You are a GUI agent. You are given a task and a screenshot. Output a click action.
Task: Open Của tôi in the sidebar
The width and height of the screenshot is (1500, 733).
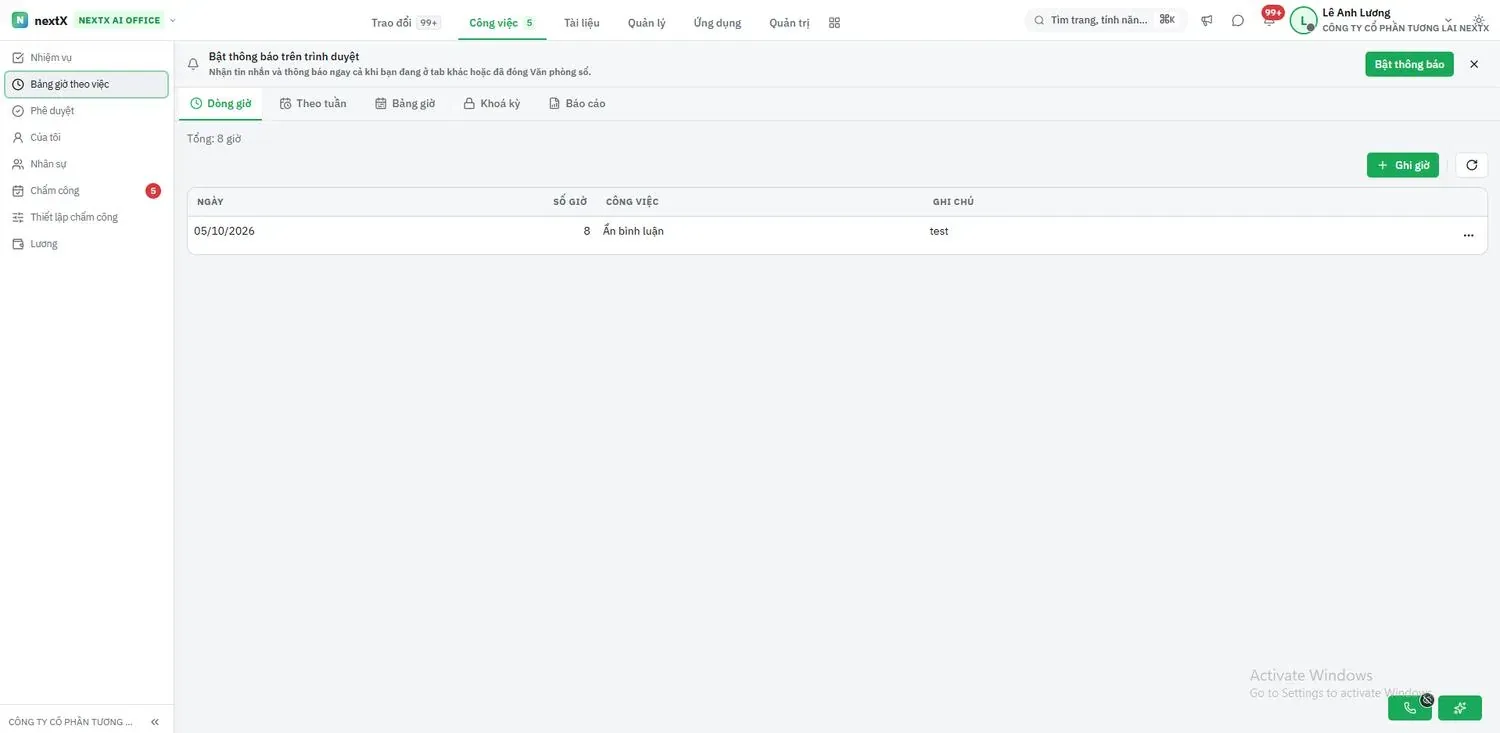point(86,137)
